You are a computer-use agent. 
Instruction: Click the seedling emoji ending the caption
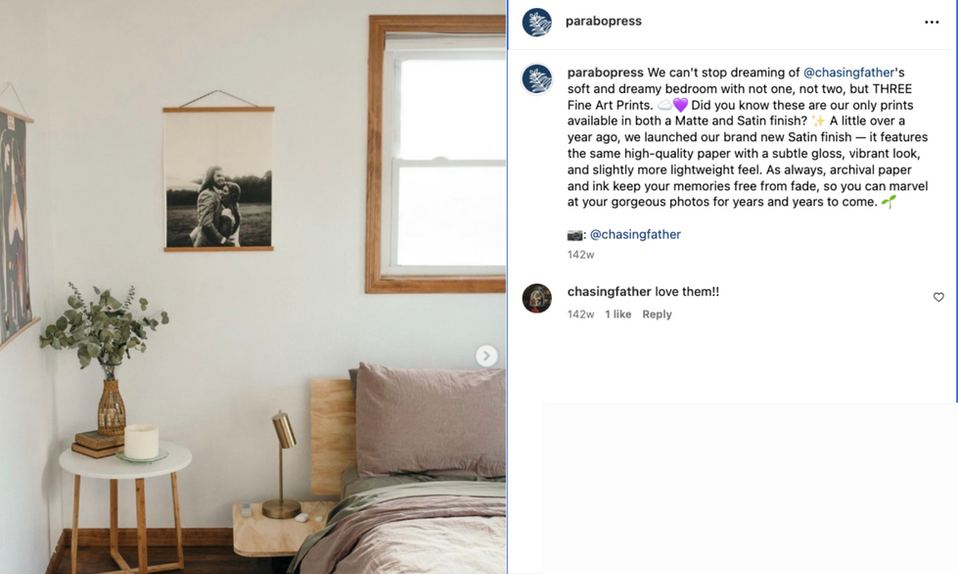(x=889, y=202)
